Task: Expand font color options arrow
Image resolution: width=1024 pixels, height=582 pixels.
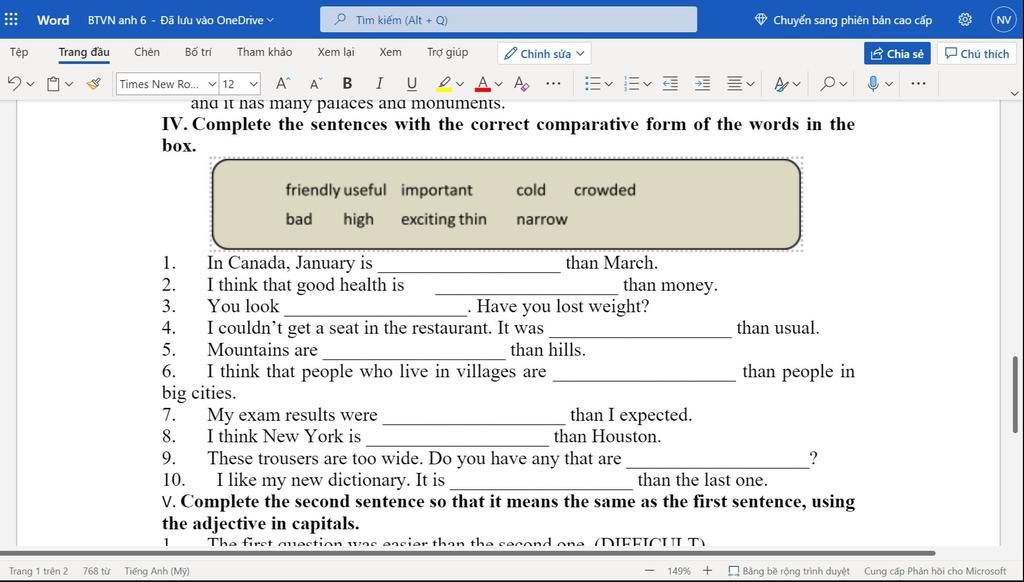Action: pyautogui.click(x=498, y=84)
